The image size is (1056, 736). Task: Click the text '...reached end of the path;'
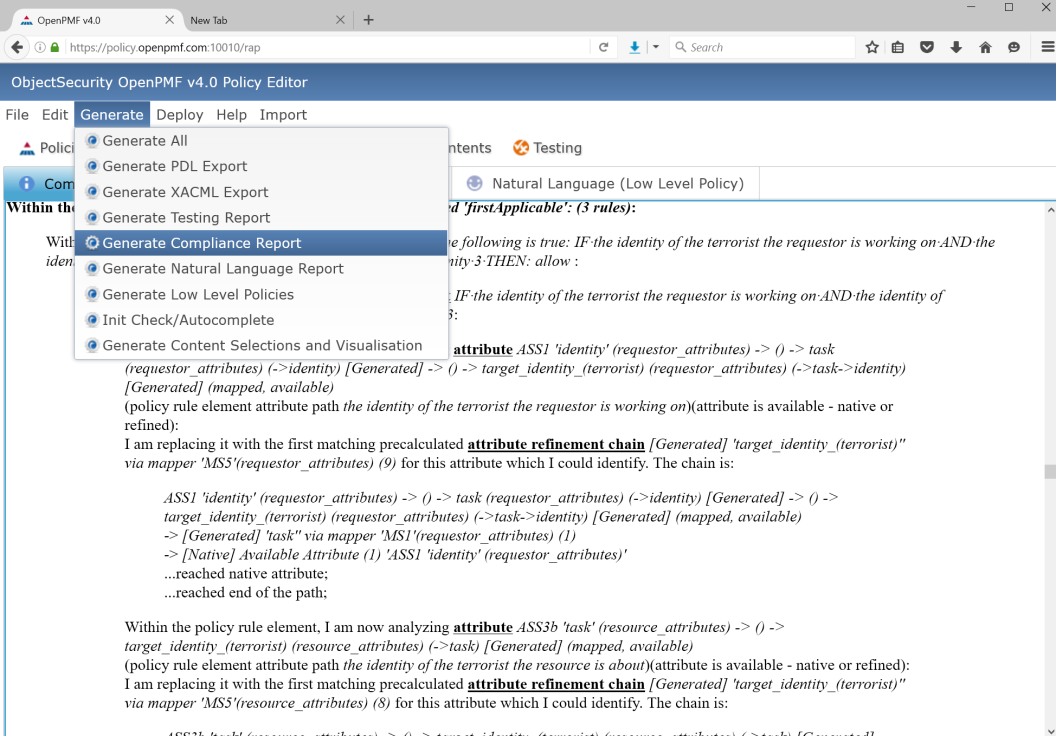(x=245, y=593)
